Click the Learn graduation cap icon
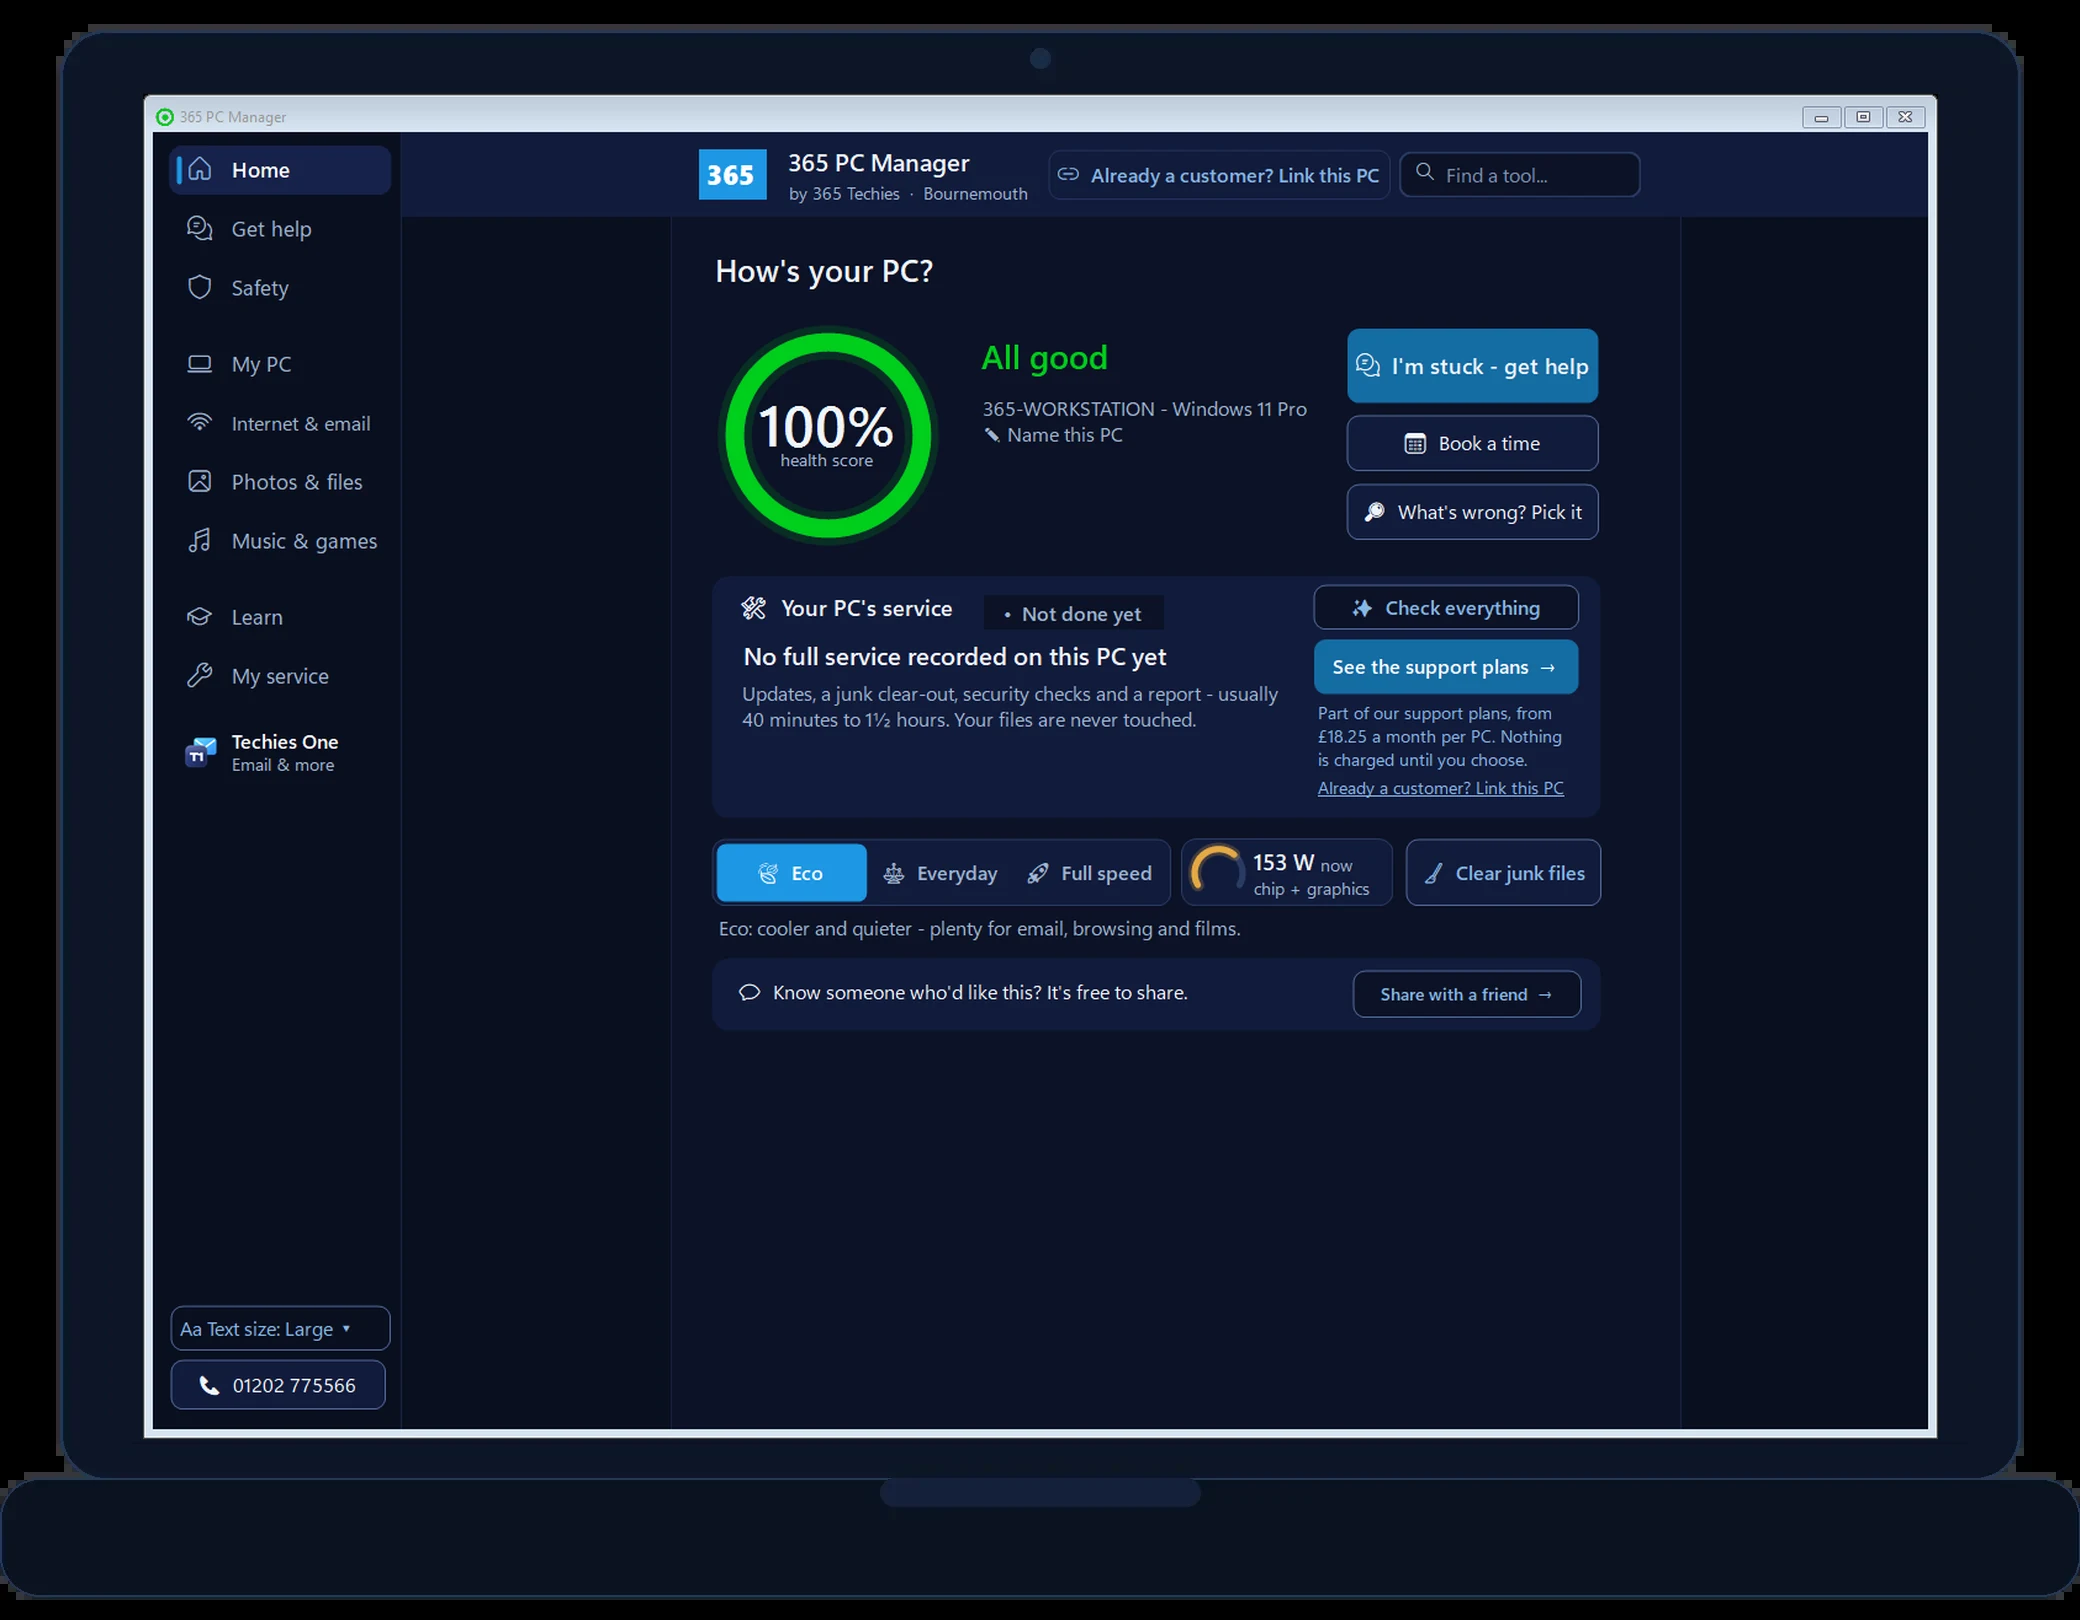Viewport: 2080px width, 1620px height. point(200,617)
